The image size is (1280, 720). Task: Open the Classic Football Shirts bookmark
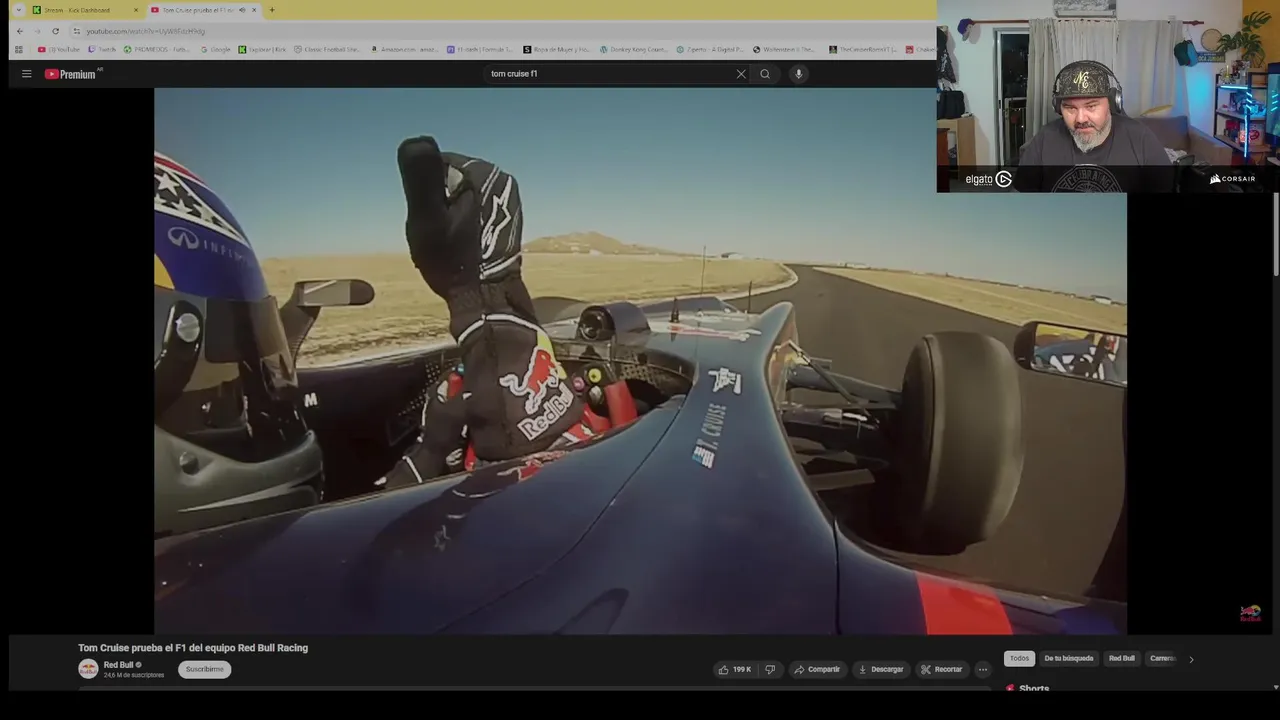coord(327,49)
